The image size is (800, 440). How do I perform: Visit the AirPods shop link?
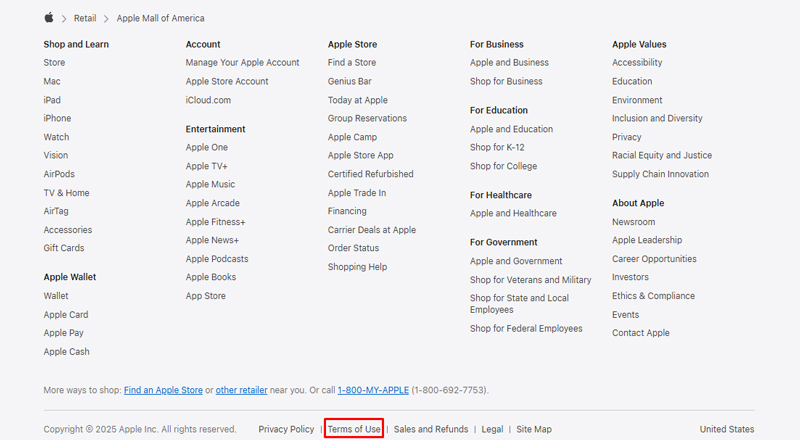coord(59,174)
